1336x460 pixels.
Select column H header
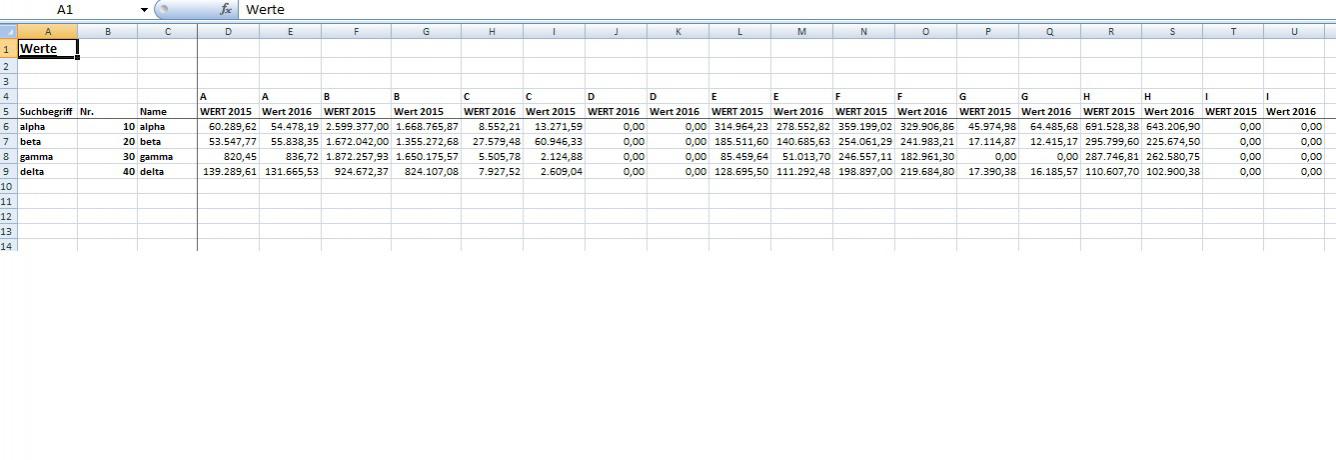click(493, 32)
